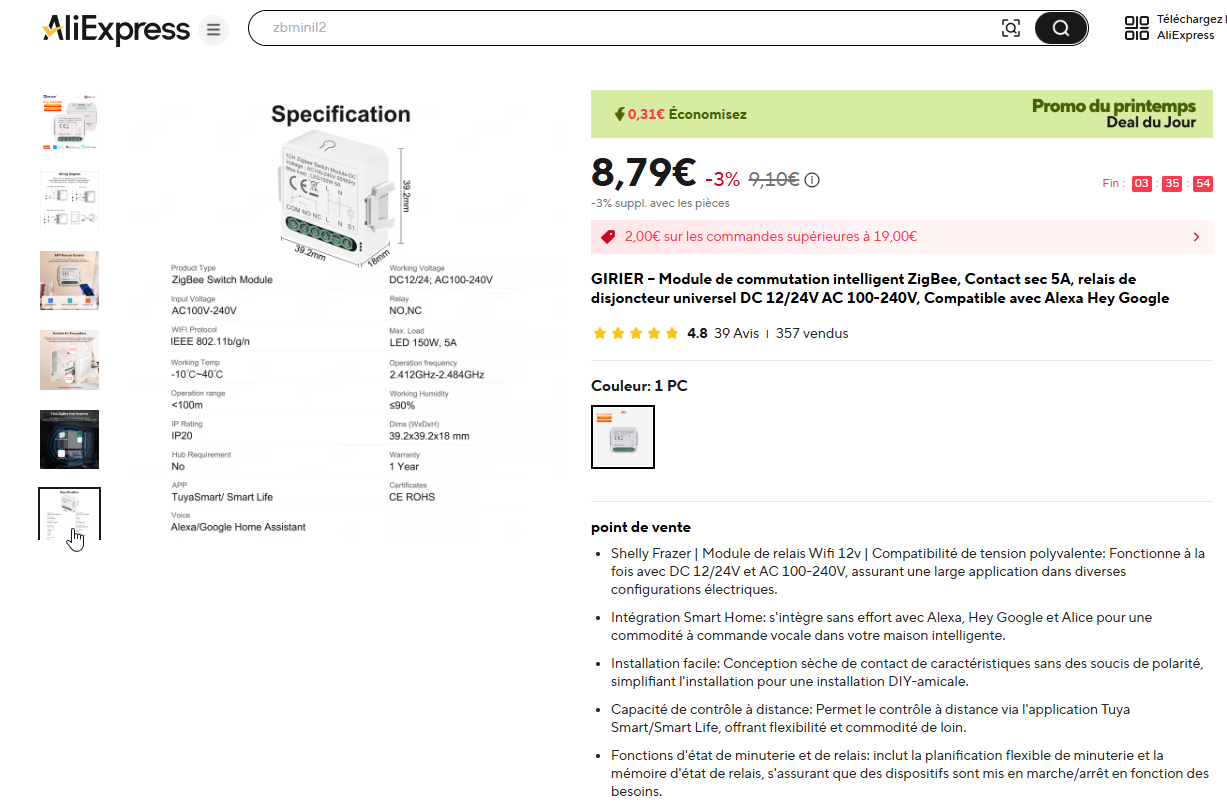Open the hamburger categories menu
Image resolution: width=1227 pixels, height=811 pixels.
[x=213, y=30]
